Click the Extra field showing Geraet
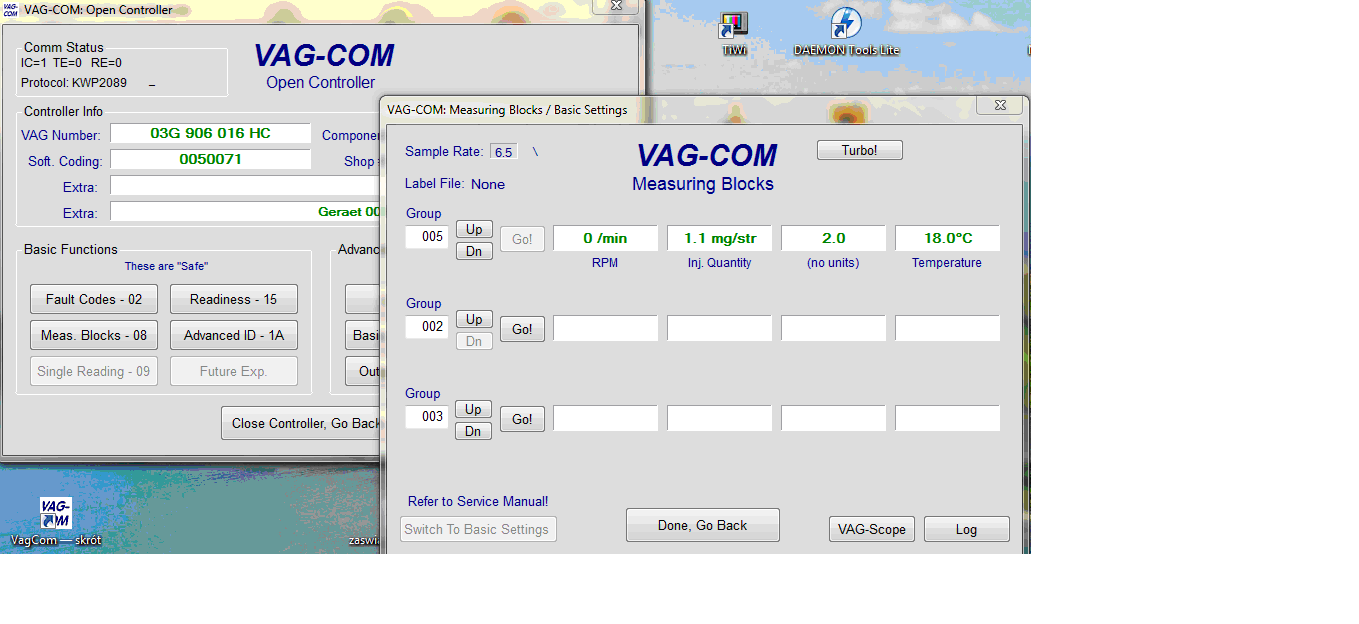Screen dimensions: 1359x624 pos(245,212)
